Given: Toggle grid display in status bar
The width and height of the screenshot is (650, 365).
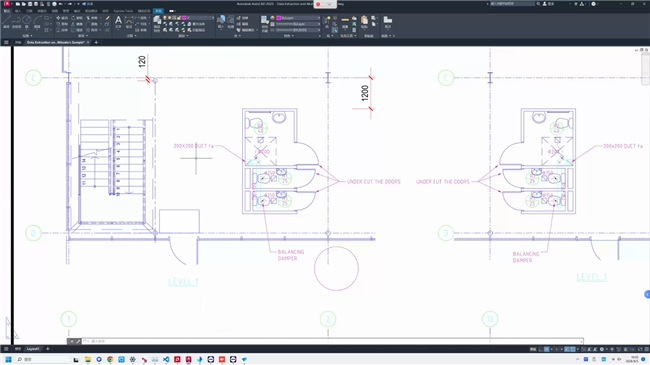Looking at the screenshot, I should 547,349.
